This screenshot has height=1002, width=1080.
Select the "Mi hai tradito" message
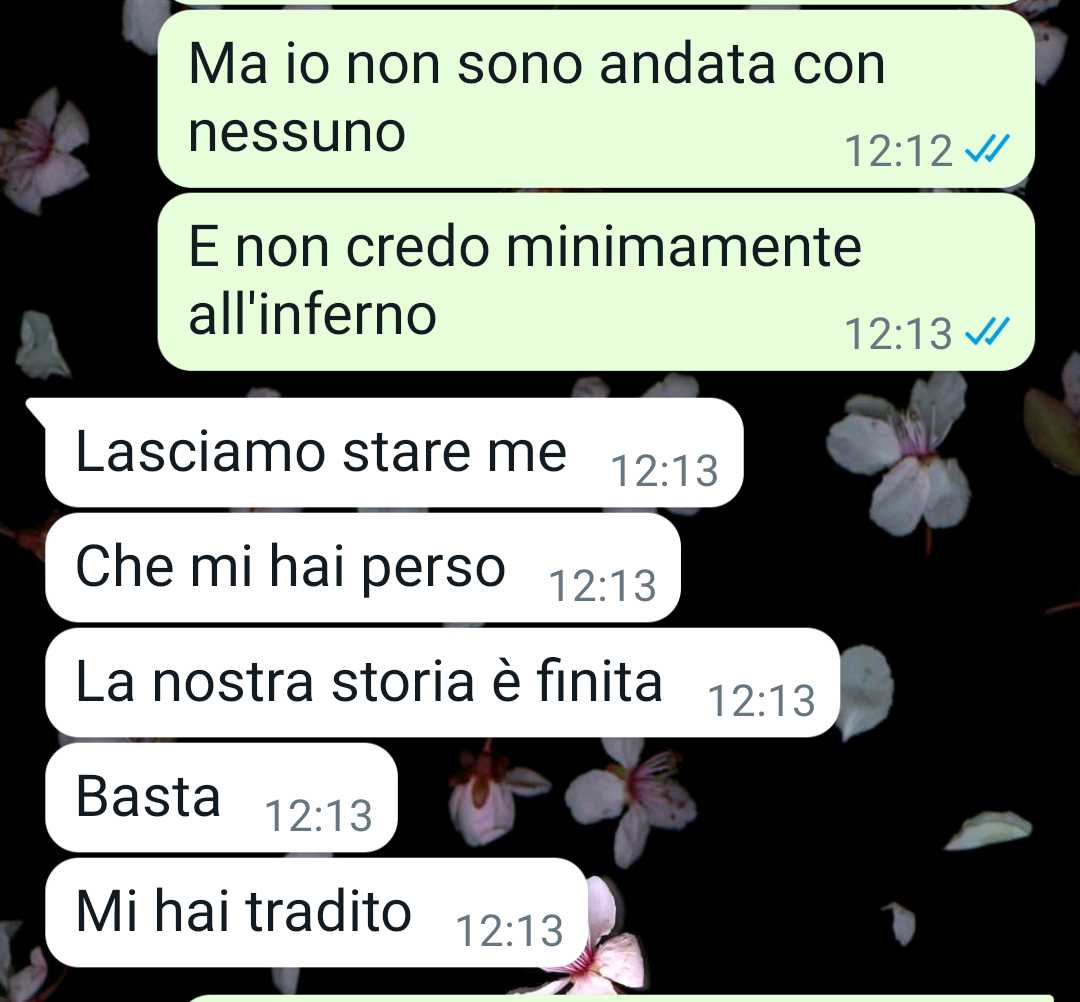coord(316,912)
